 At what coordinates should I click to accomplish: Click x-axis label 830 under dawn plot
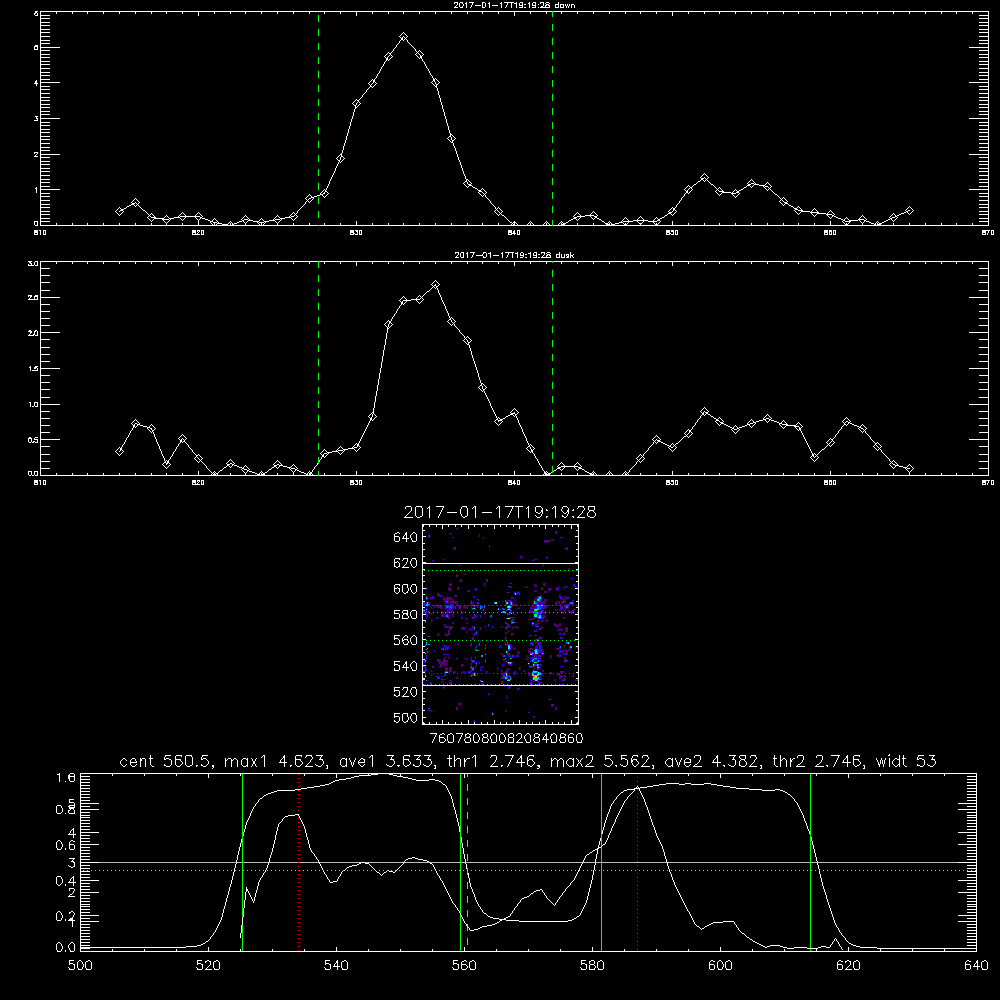[356, 233]
